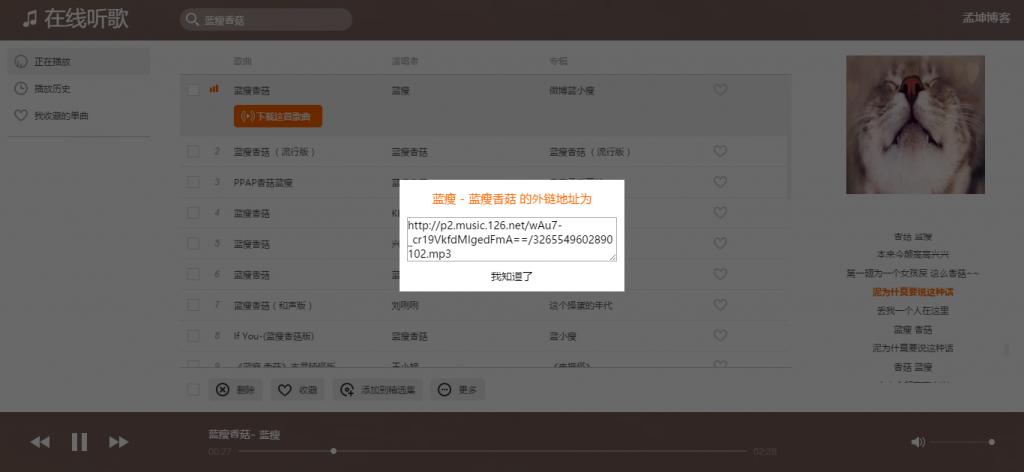Click the dialog heading 蓝瘦 - 蓝瘦香菇 的外链地址为
Viewport: 1024px width, 472px height.
tap(511, 198)
